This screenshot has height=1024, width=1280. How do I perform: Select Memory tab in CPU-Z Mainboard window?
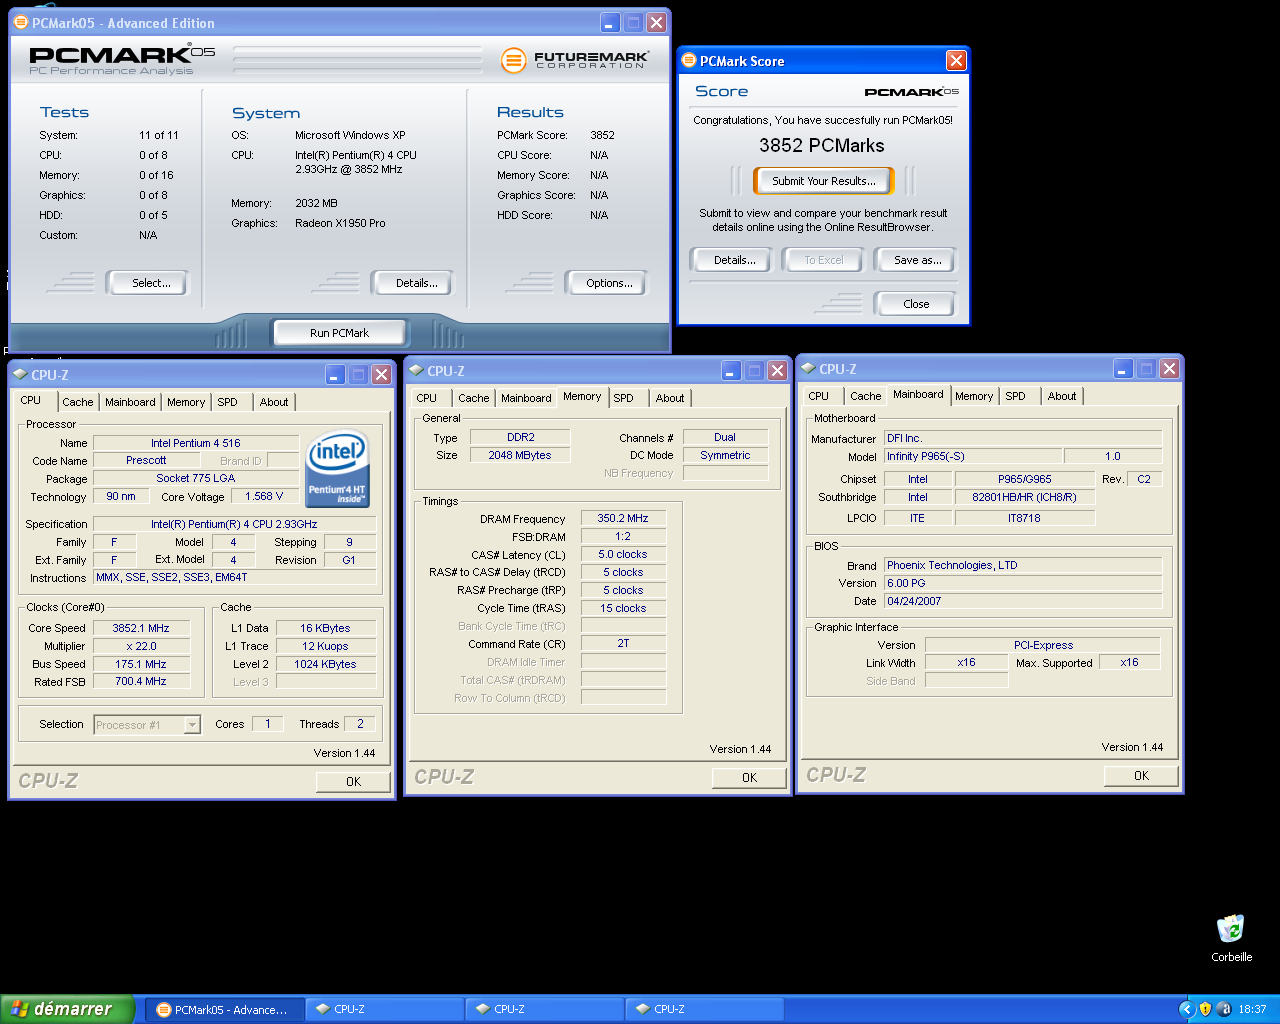click(974, 396)
